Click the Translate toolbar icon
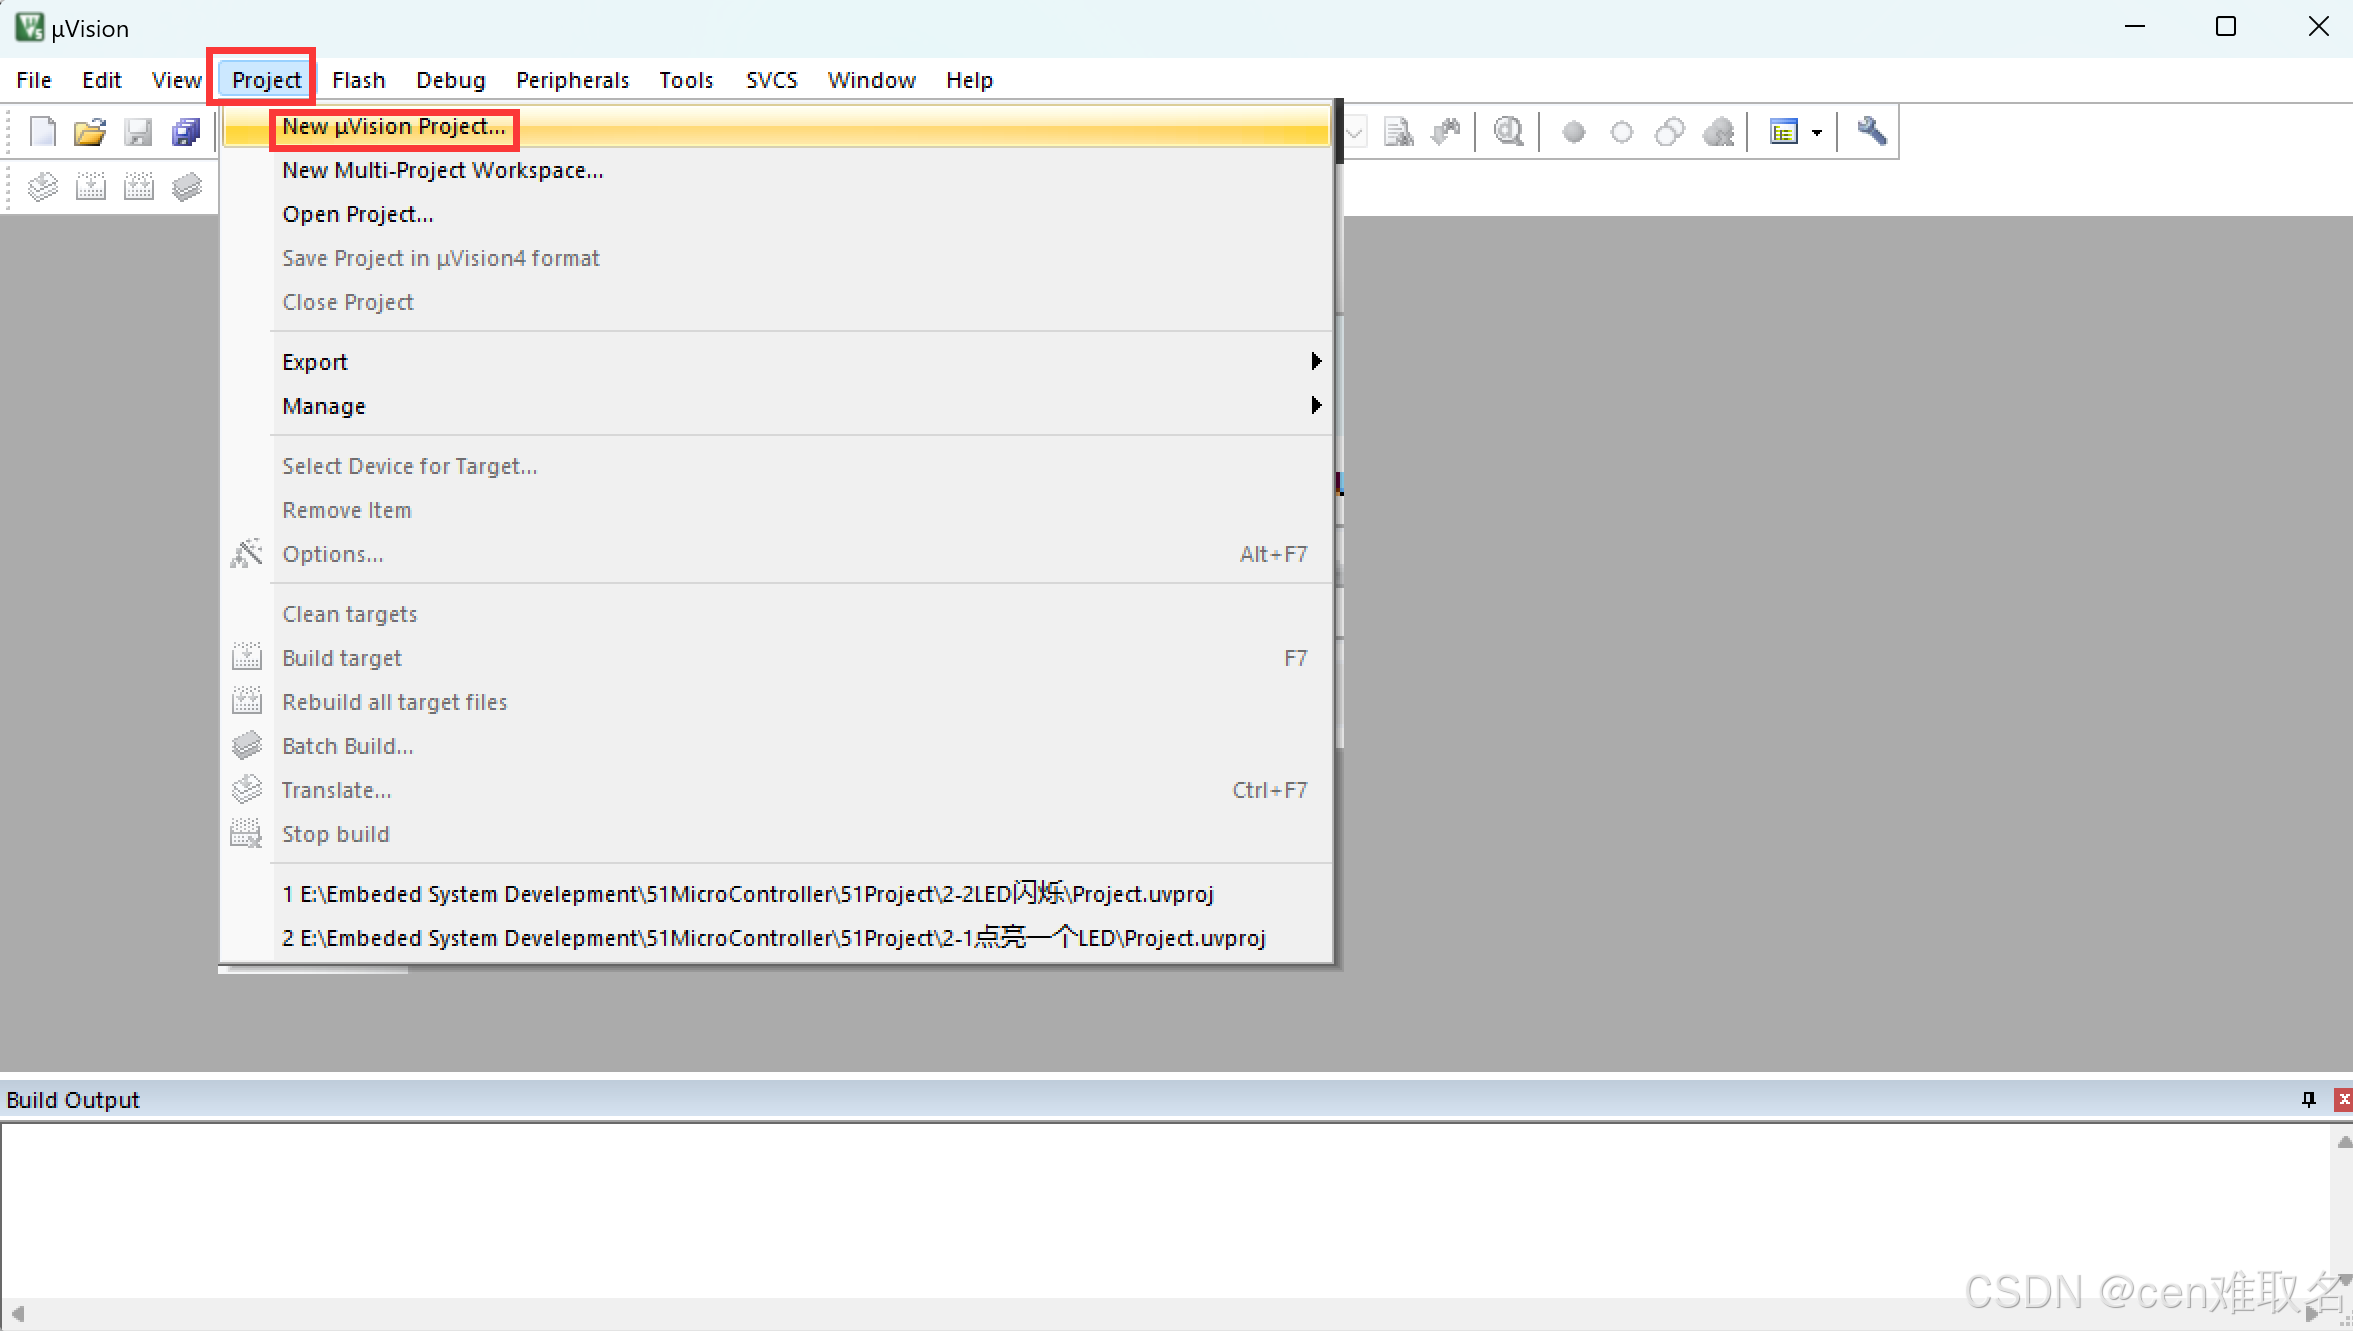This screenshot has height=1331, width=2353. pyautogui.click(x=43, y=187)
